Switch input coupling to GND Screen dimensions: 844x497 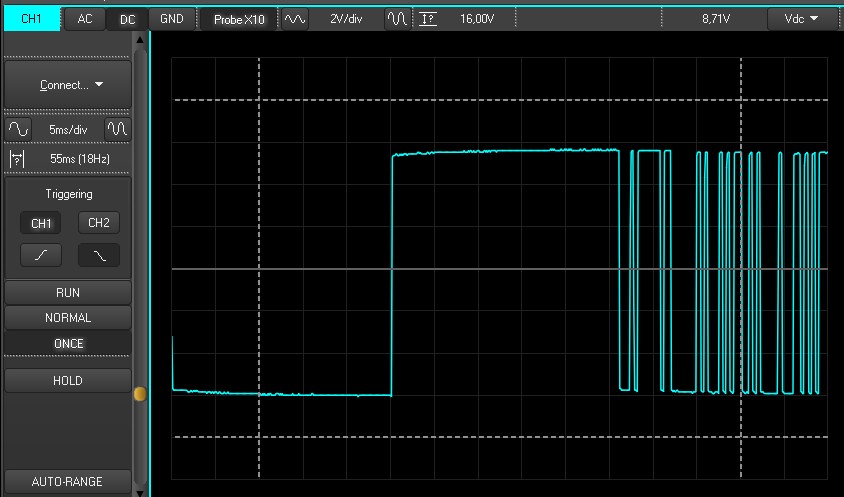click(x=172, y=19)
